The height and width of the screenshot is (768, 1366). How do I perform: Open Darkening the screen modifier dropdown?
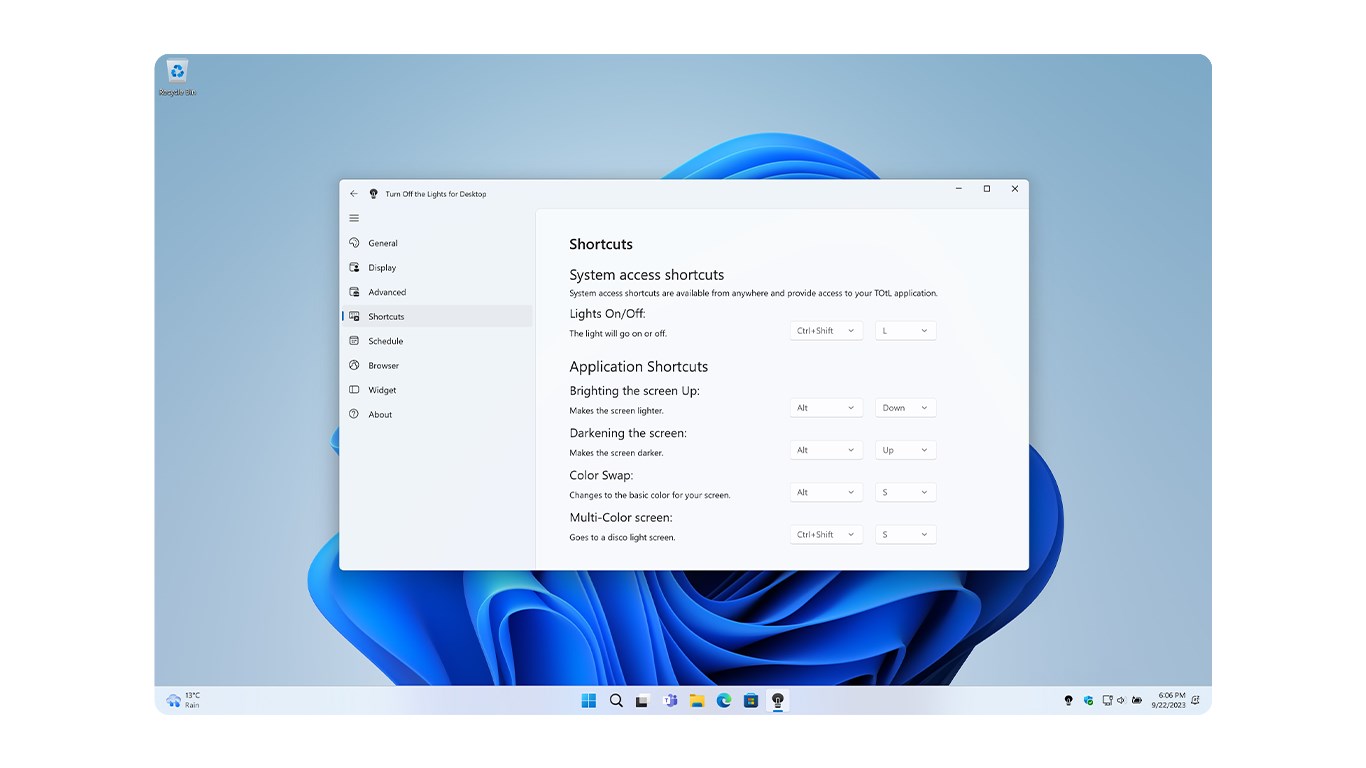826,450
